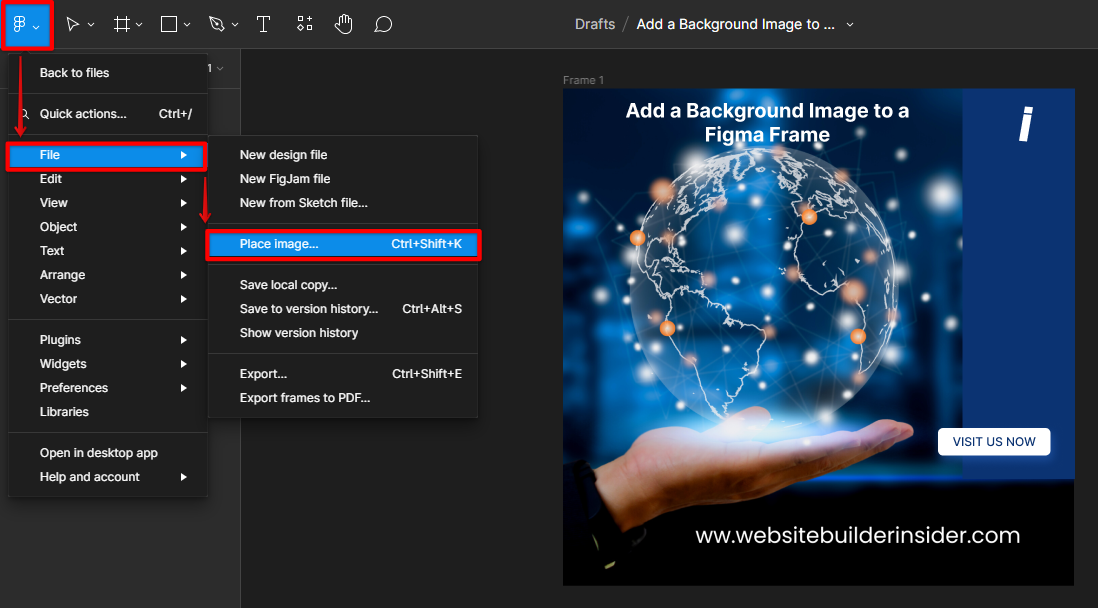Select the Comment tool bubble
1098x608 pixels.
pos(383,25)
